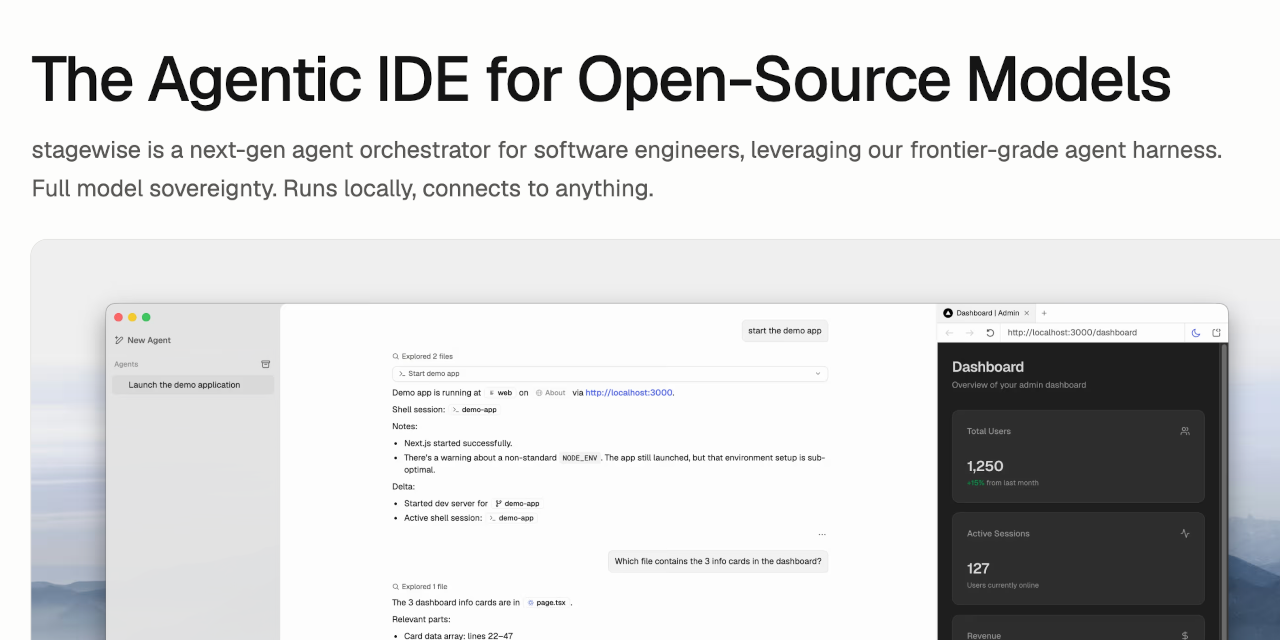Click the demo-app chip after Shell session
Screen dimensions: 1280x640
(474, 409)
